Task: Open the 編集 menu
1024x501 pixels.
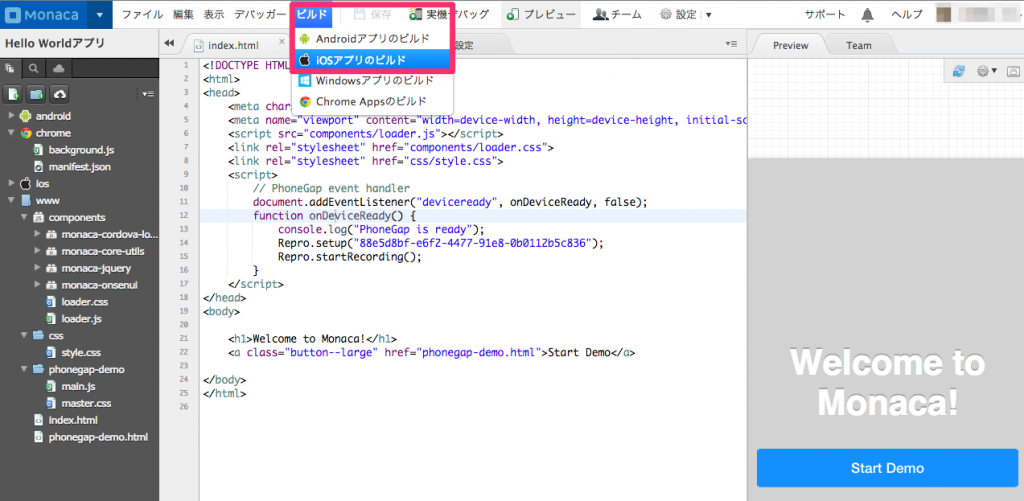Action: (183, 14)
